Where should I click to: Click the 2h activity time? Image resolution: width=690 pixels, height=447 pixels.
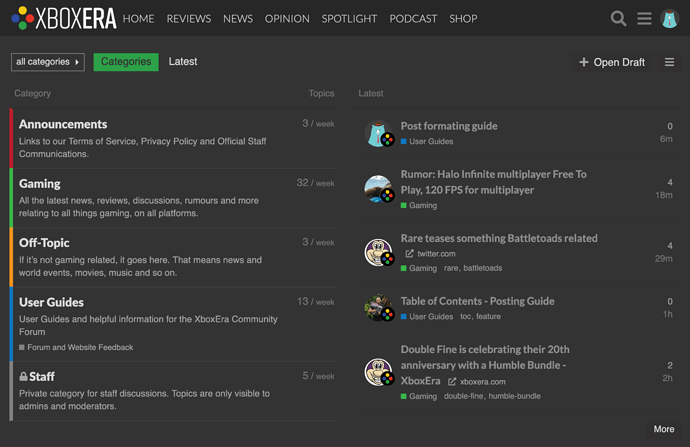(x=668, y=378)
